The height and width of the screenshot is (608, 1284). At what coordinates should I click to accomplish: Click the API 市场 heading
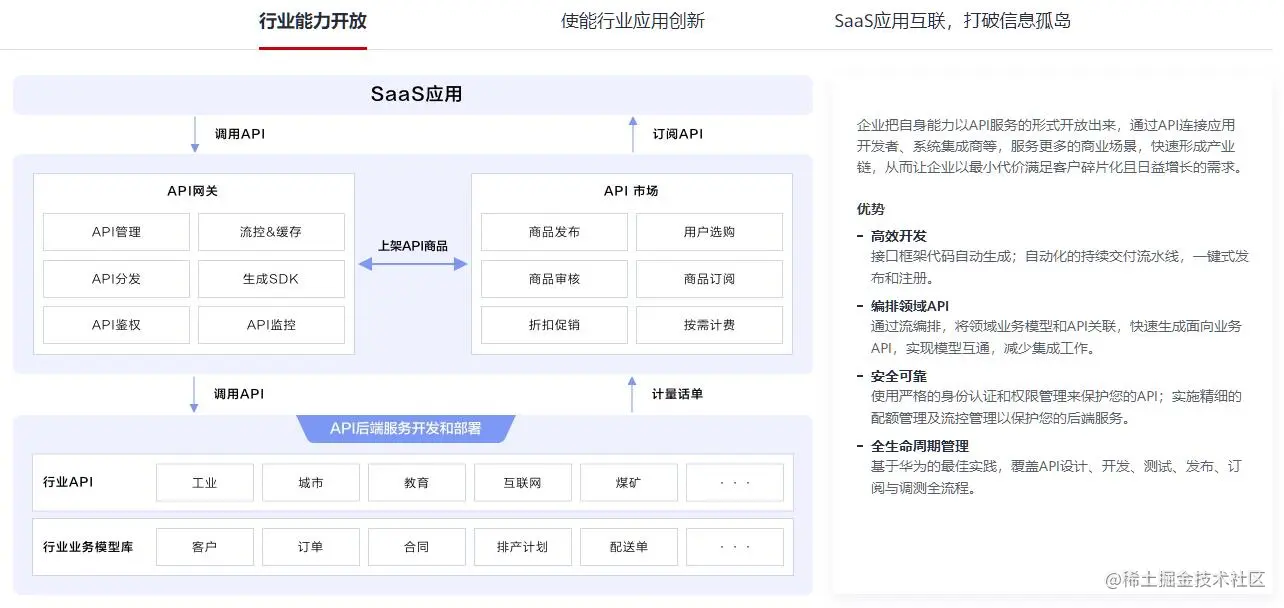coord(631,191)
